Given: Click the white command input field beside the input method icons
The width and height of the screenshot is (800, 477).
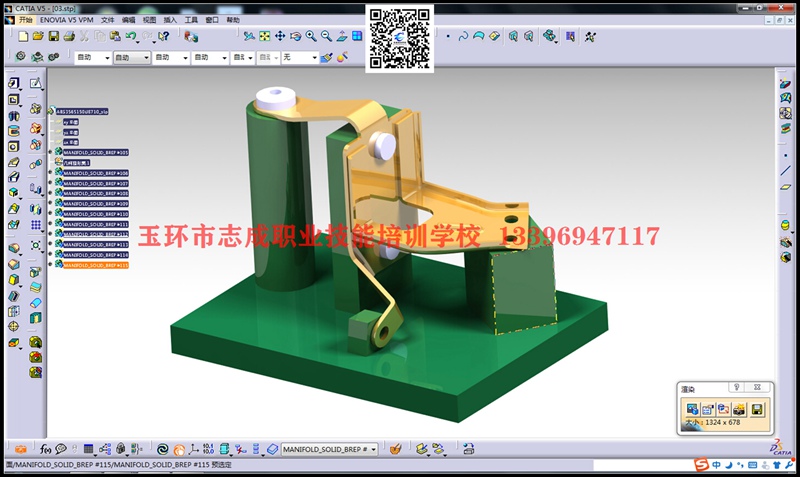Looking at the screenshot, I should (x=643, y=465).
